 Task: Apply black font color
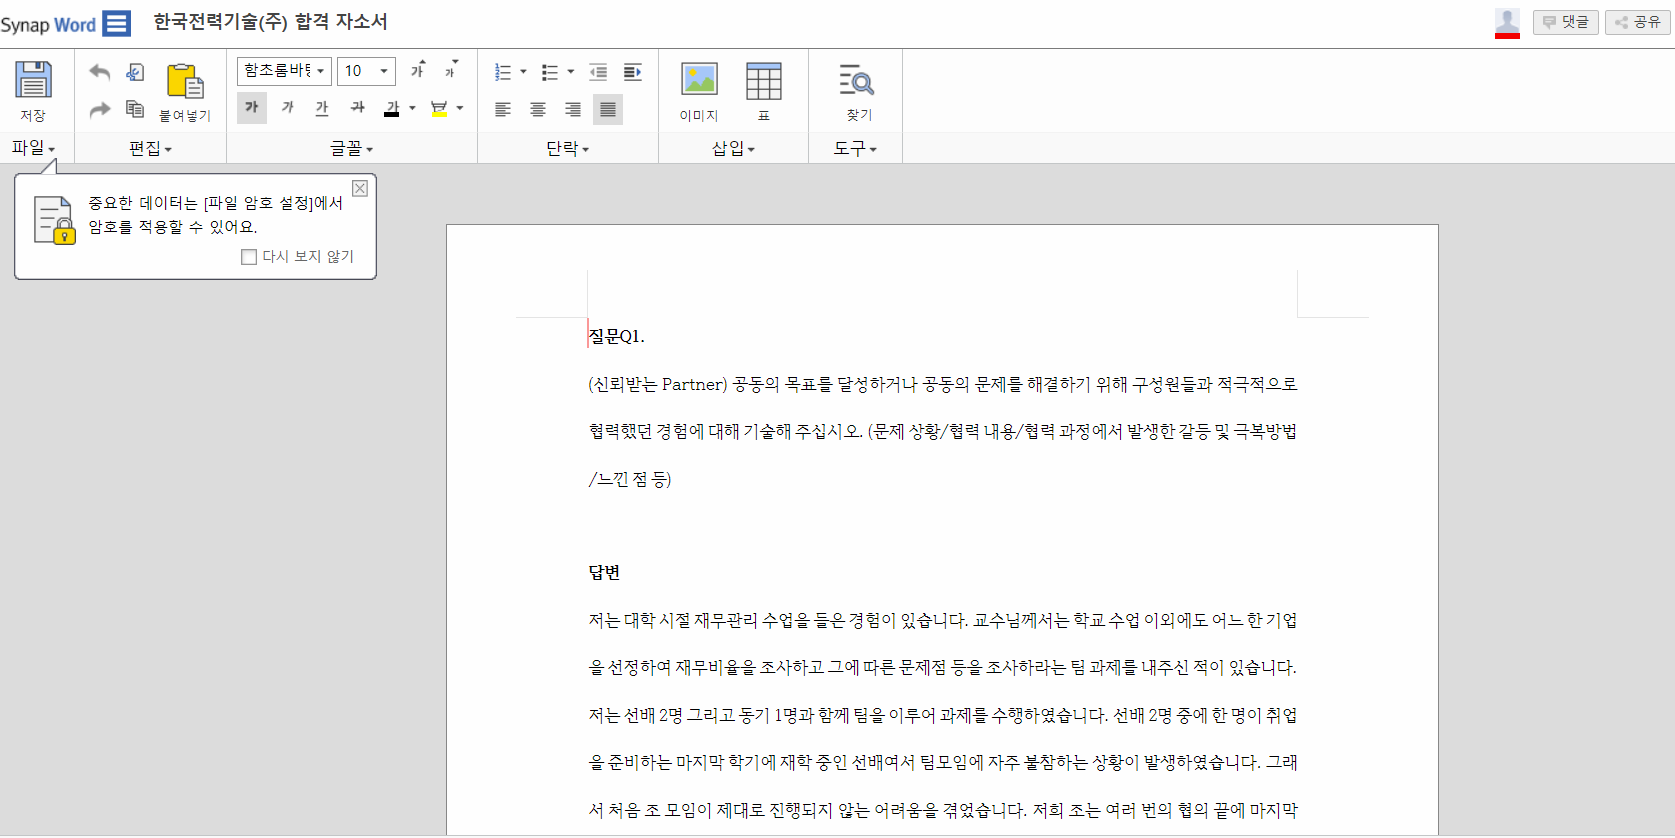392,108
